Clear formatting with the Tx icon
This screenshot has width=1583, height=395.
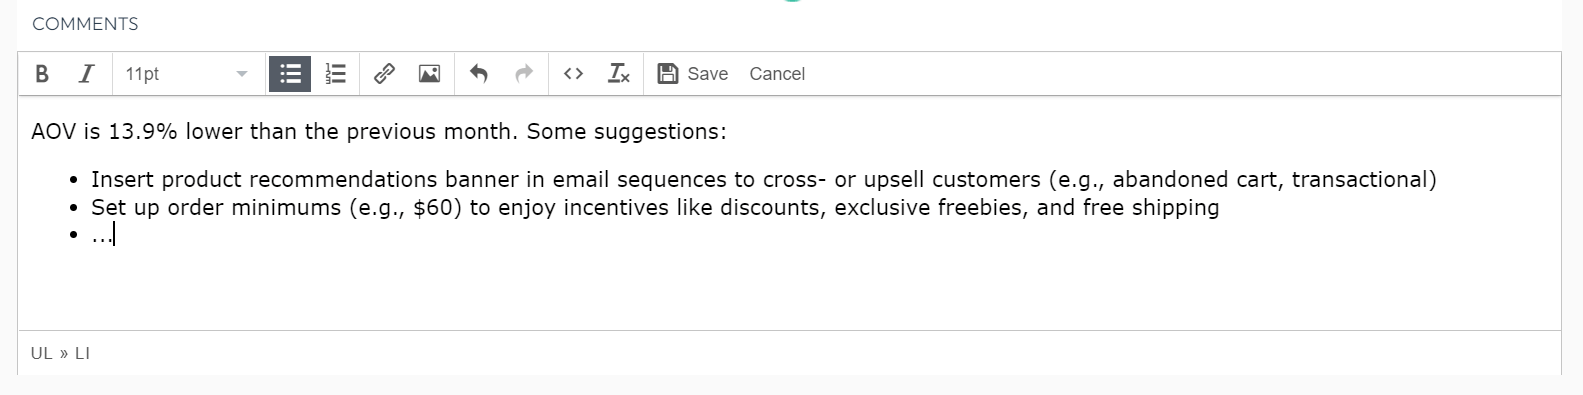pos(619,74)
